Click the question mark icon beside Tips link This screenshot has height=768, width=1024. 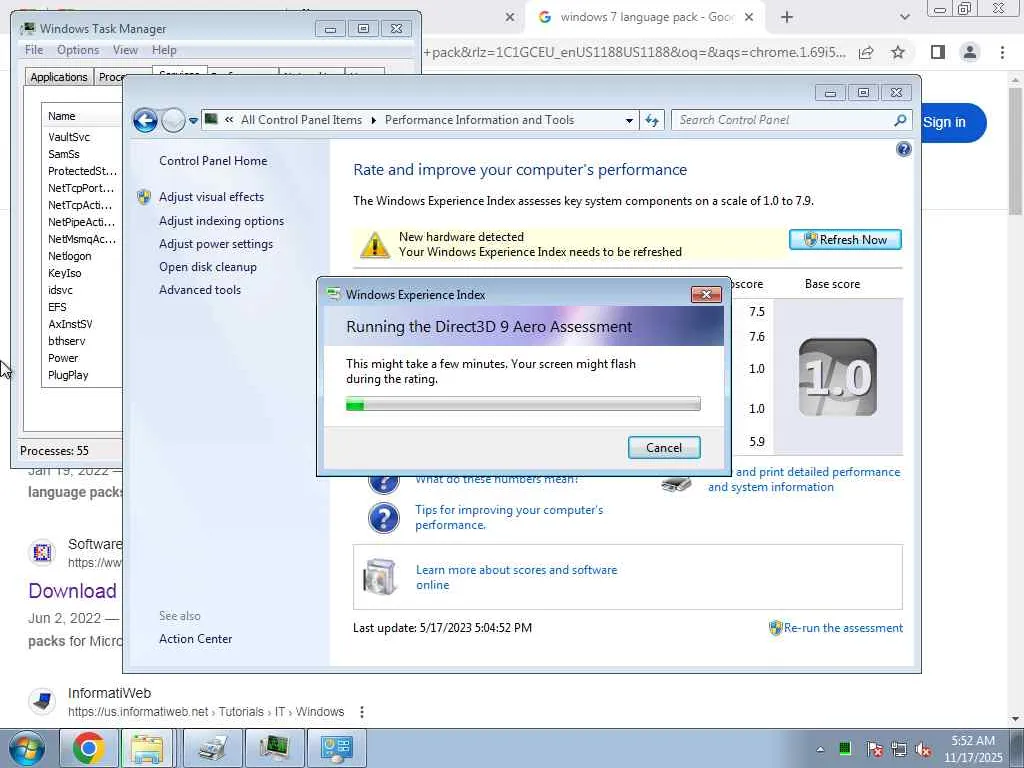pyautogui.click(x=383, y=518)
